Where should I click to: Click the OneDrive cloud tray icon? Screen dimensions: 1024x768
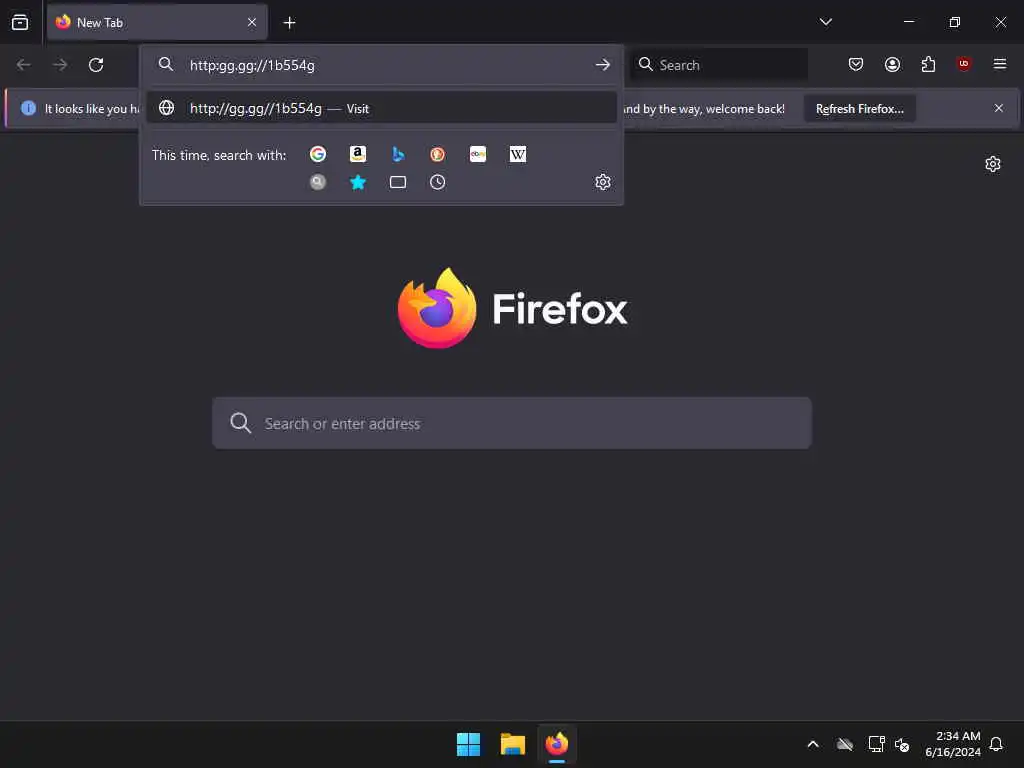pos(845,744)
